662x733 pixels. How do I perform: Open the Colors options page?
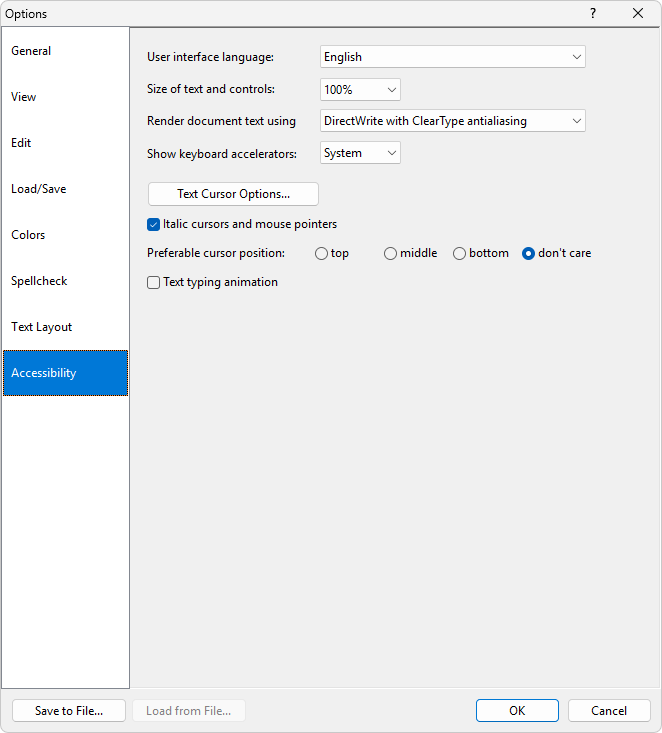pyautogui.click(x=65, y=235)
